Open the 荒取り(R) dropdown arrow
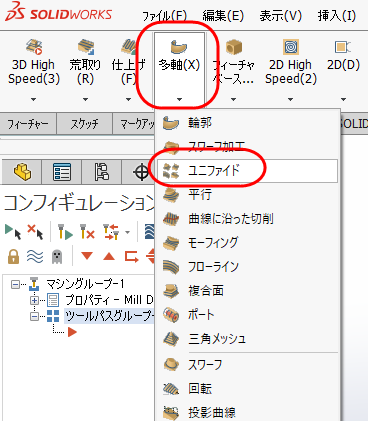 pyautogui.click(x=85, y=99)
